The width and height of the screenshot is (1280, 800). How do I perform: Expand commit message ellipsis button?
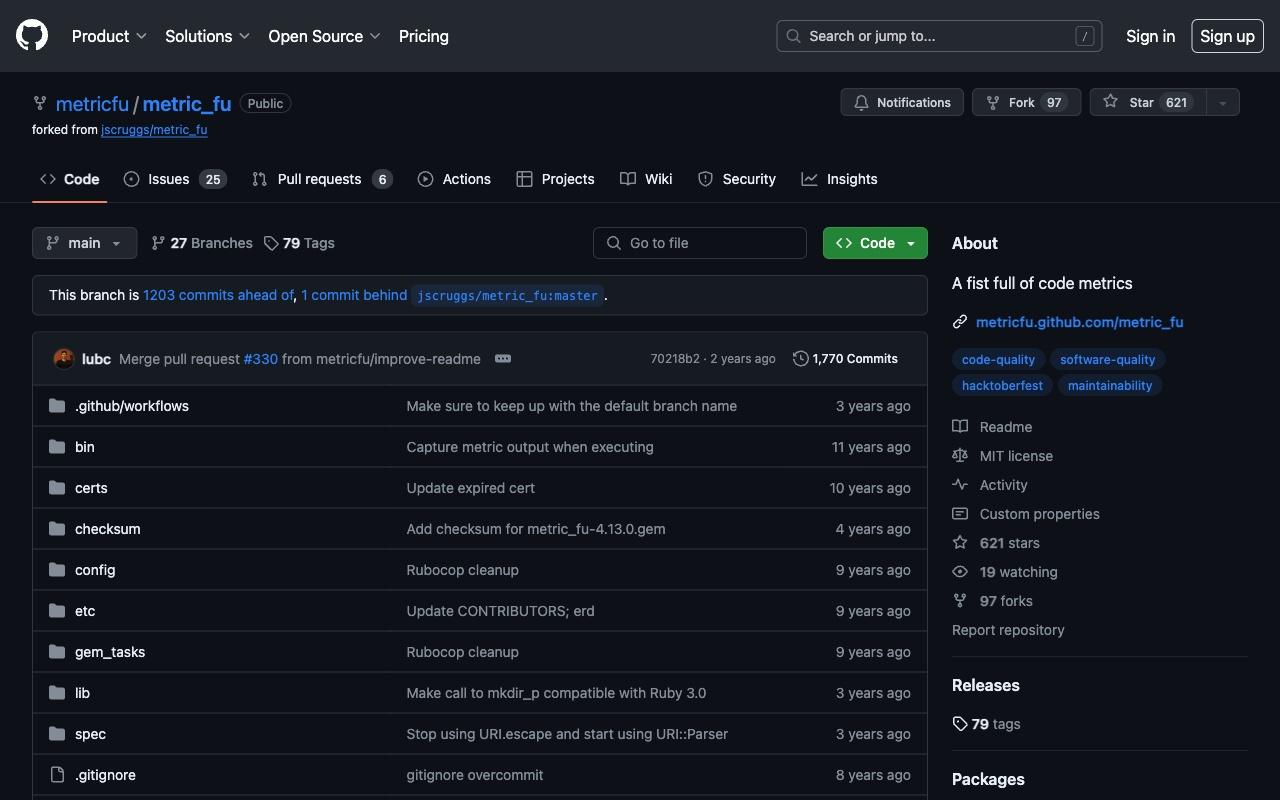503,359
